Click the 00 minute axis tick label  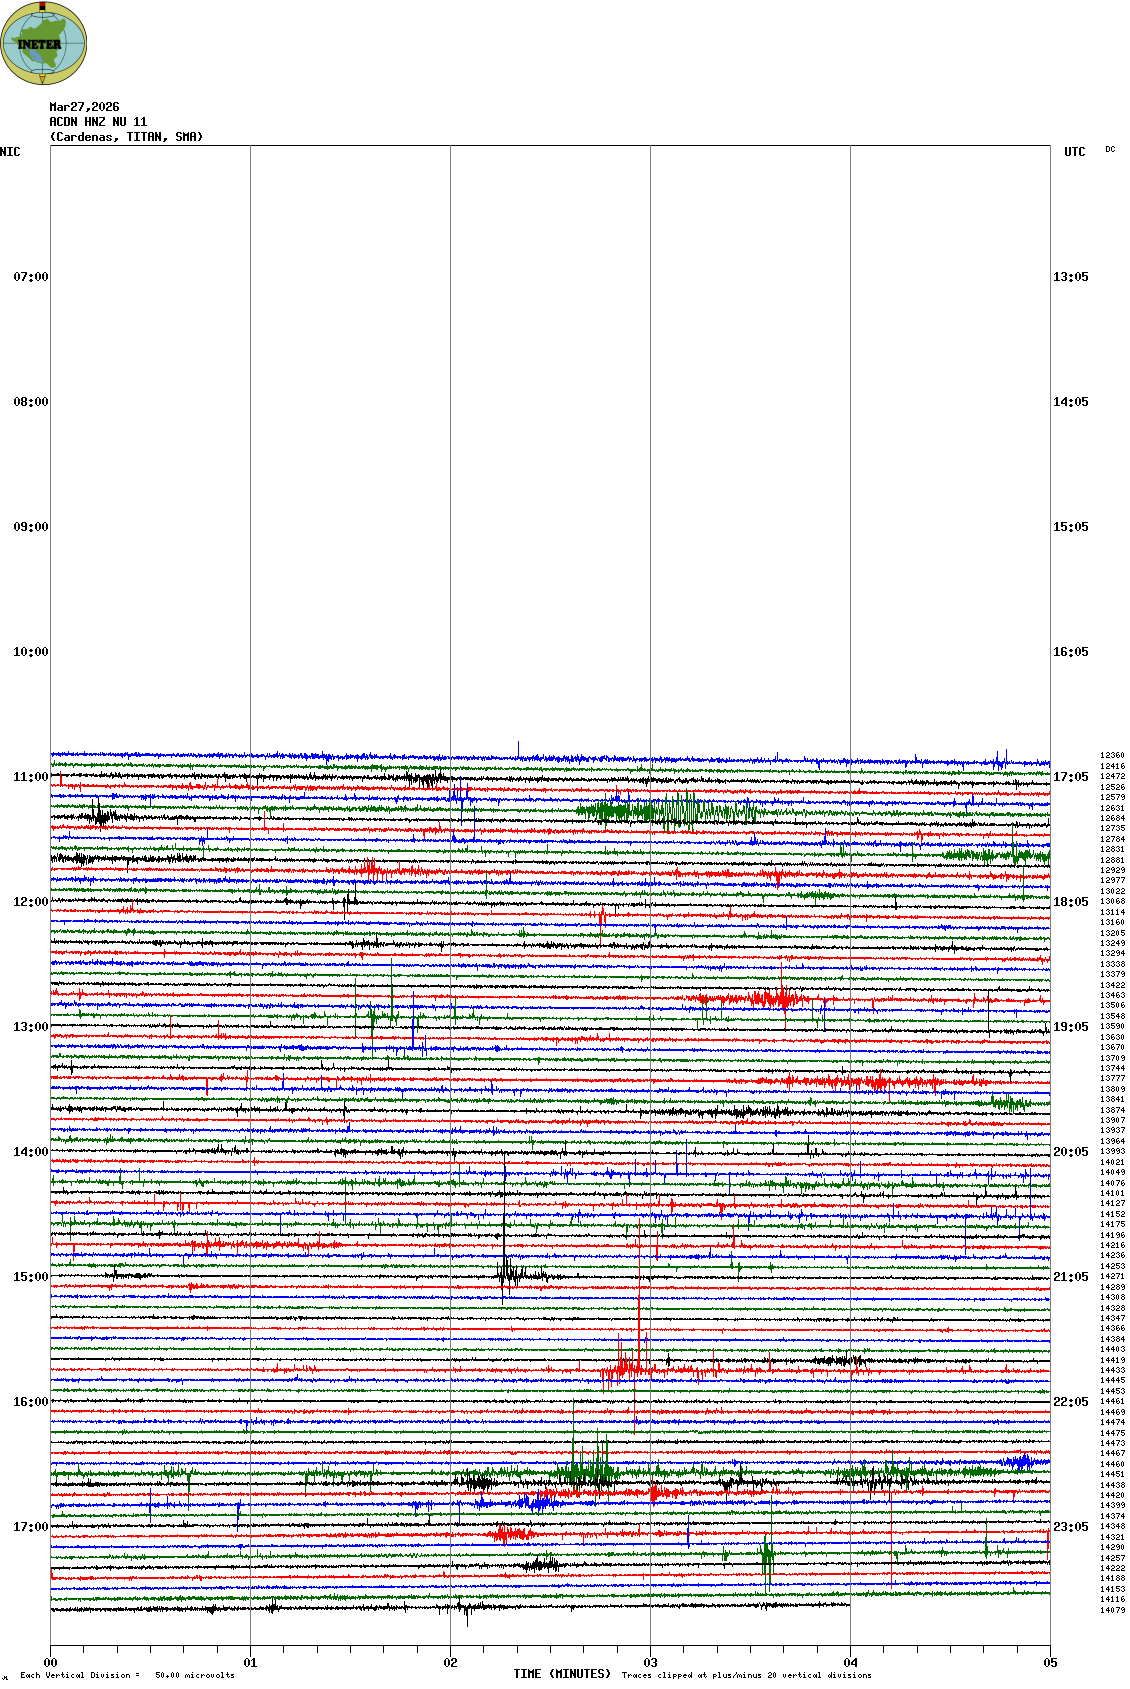(x=50, y=1663)
